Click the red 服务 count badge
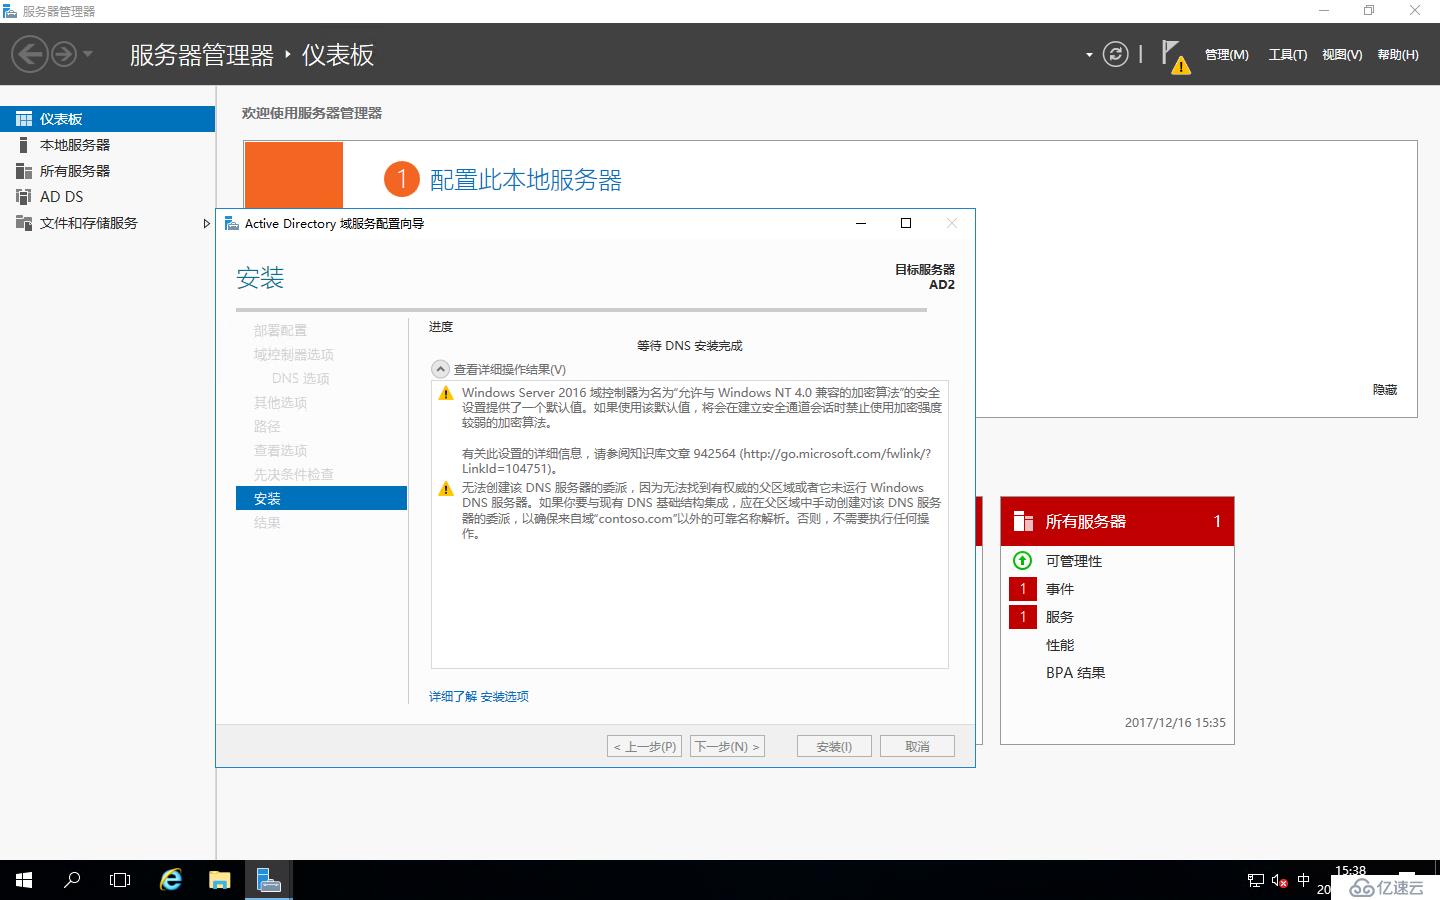This screenshot has width=1440, height=900. pyautogui.click(x=1023, y=617)
